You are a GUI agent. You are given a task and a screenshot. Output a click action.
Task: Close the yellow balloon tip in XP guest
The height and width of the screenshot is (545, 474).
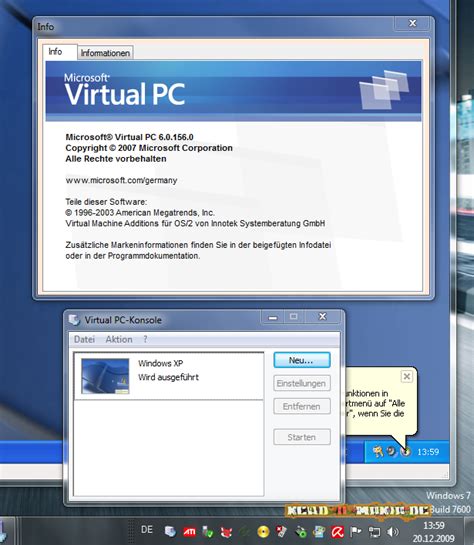(407, 376)
